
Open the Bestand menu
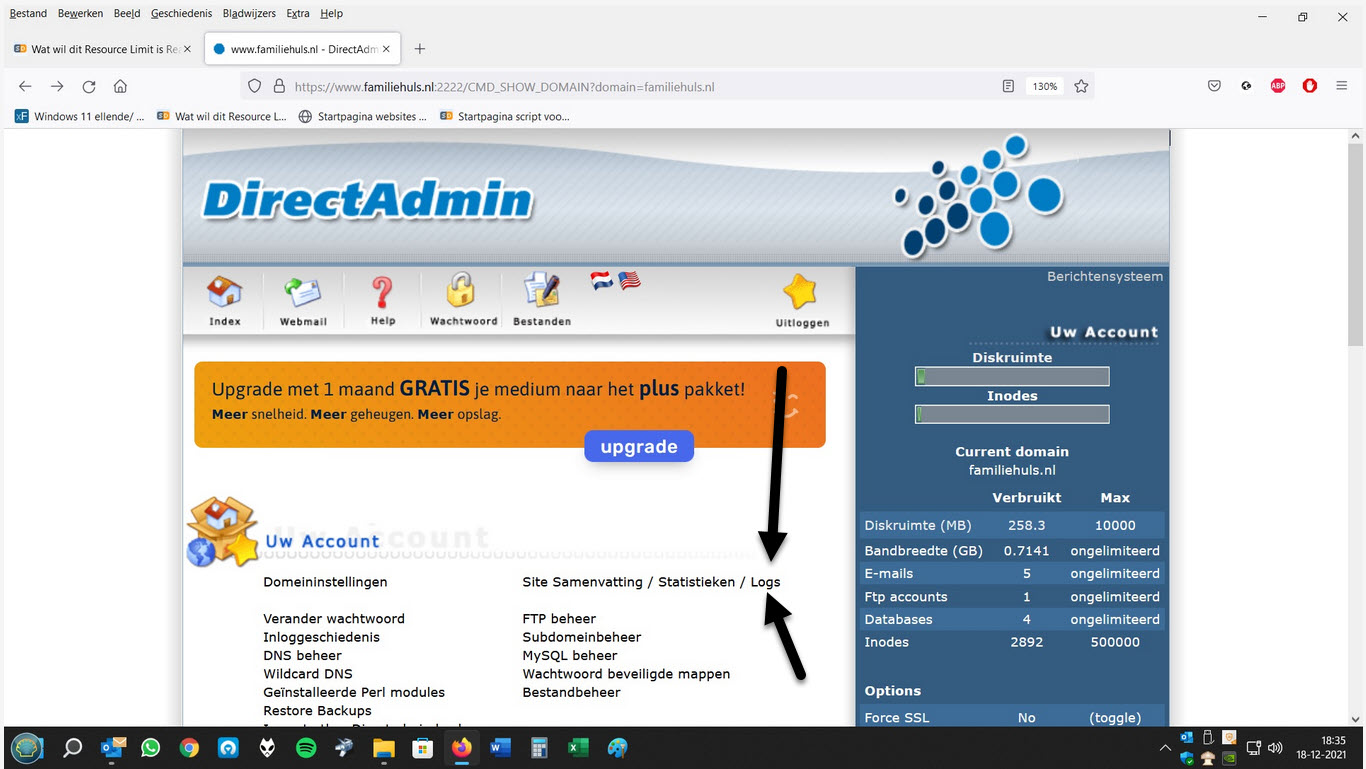28,13
